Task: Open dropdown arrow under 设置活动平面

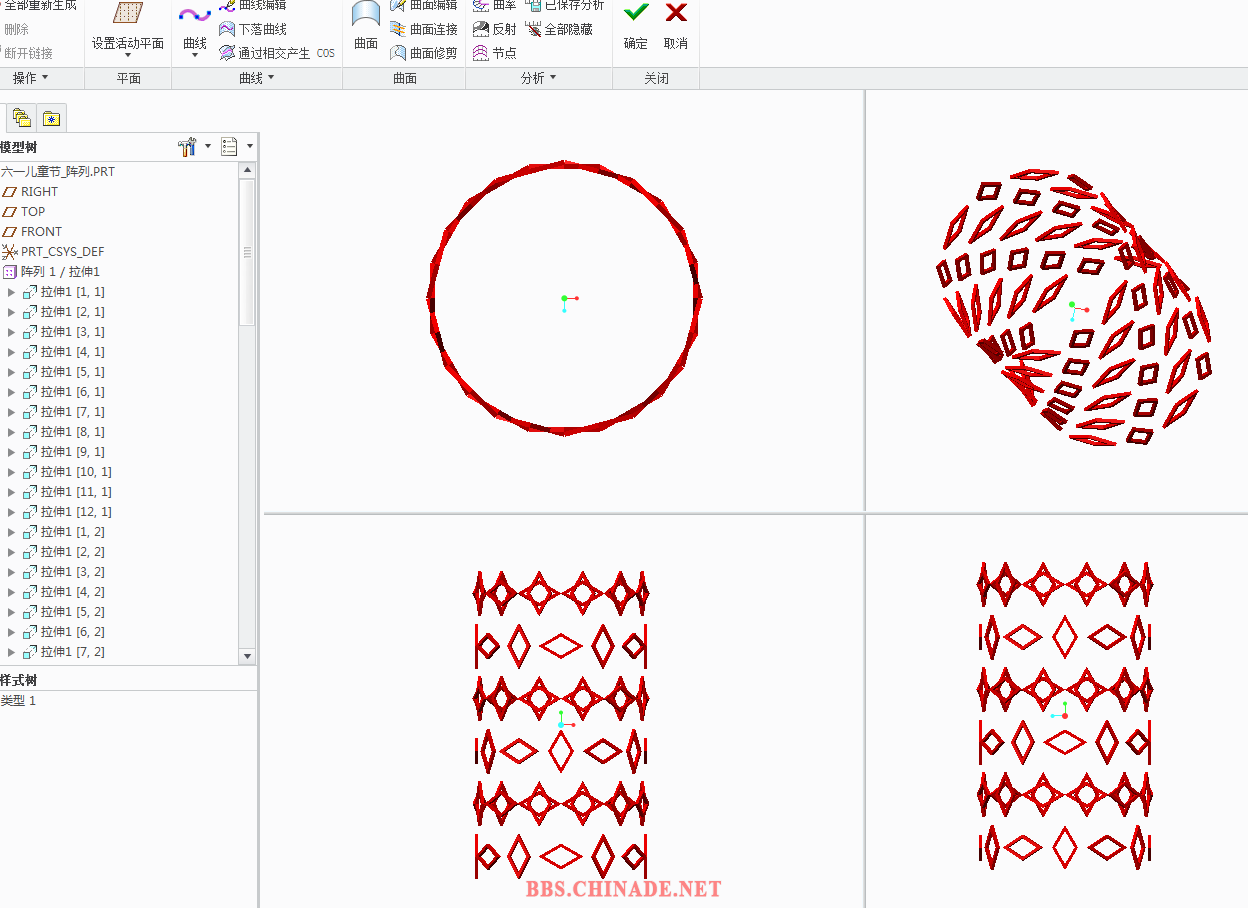Action: click(128, 56)
